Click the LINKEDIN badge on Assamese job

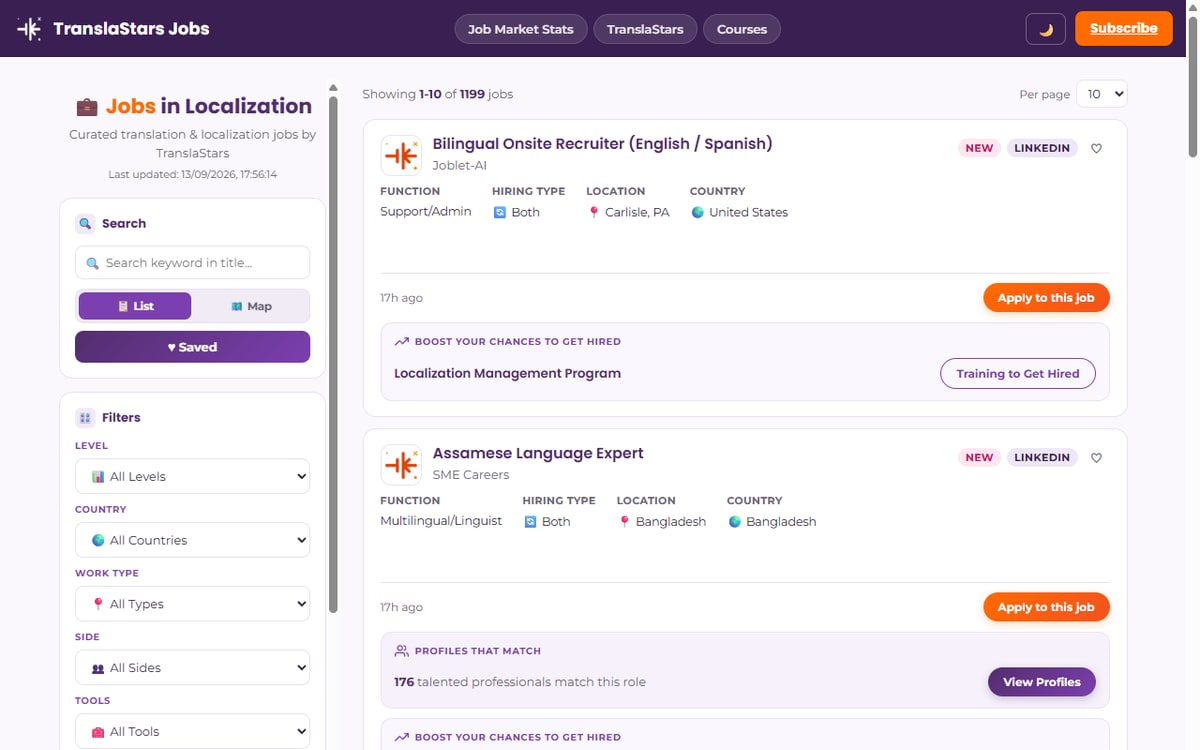(1042, 457)
